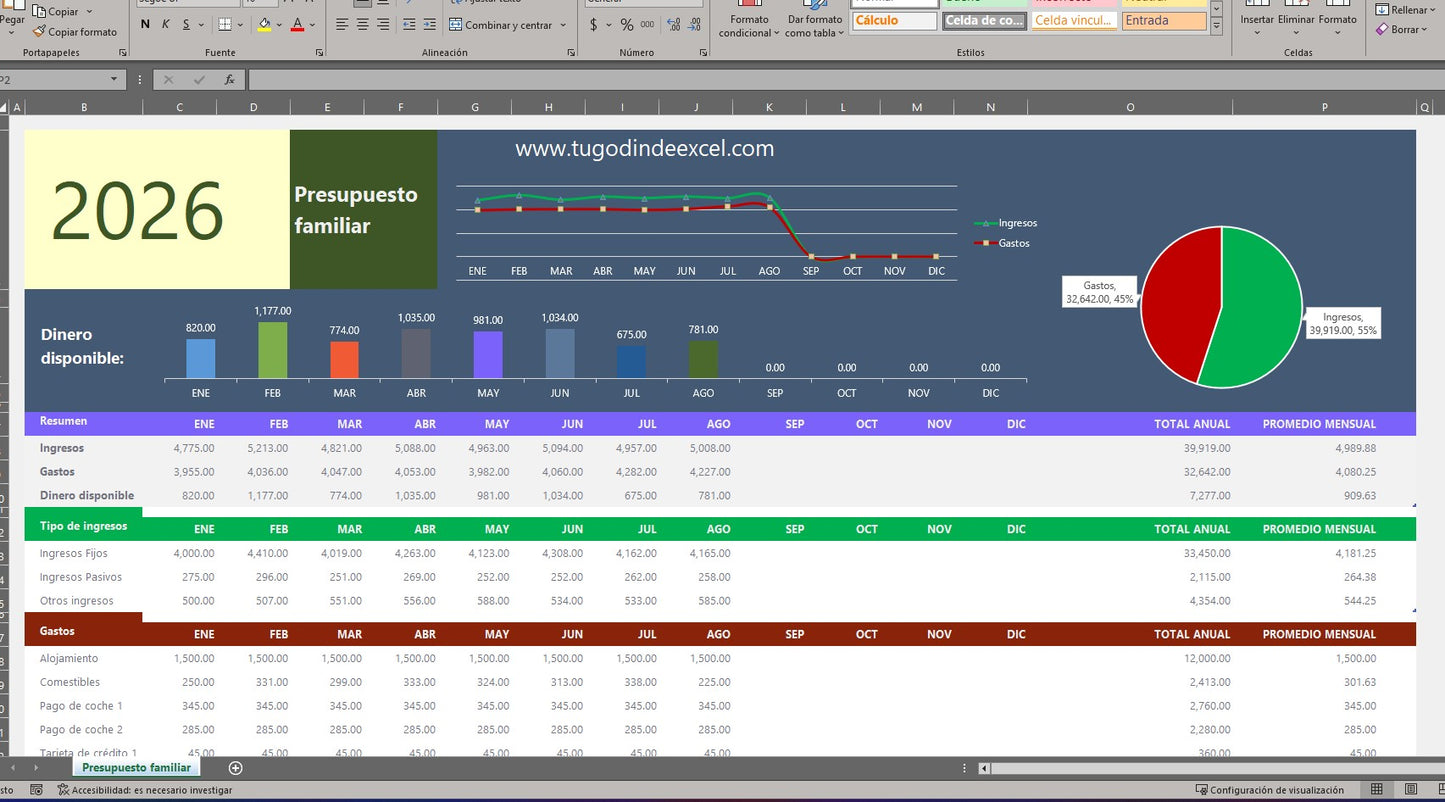This screenshot has width=1445, height=802.
Task: Open Copiar dropdown arrow
Action: [89, 12]
